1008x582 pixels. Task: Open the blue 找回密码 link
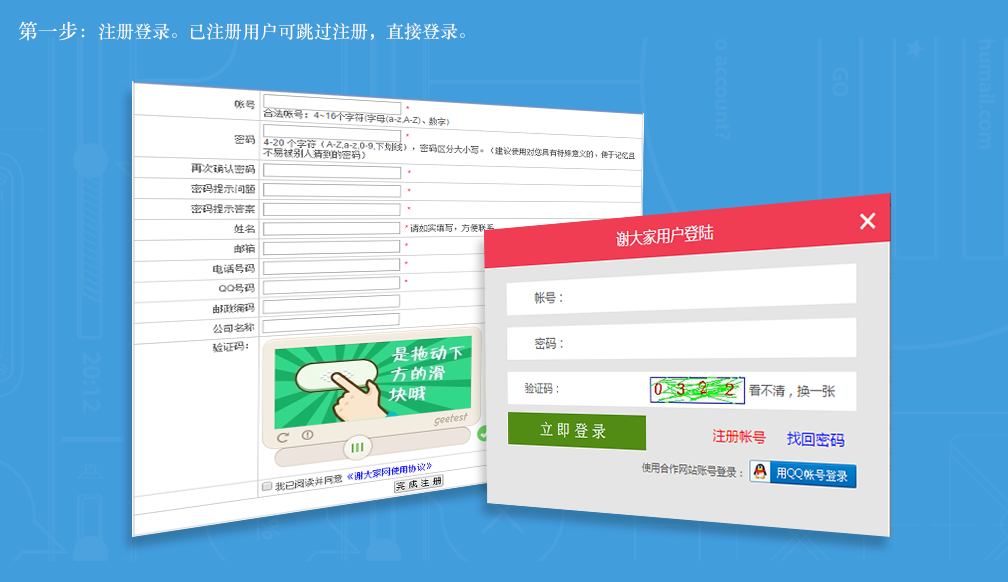815,439
